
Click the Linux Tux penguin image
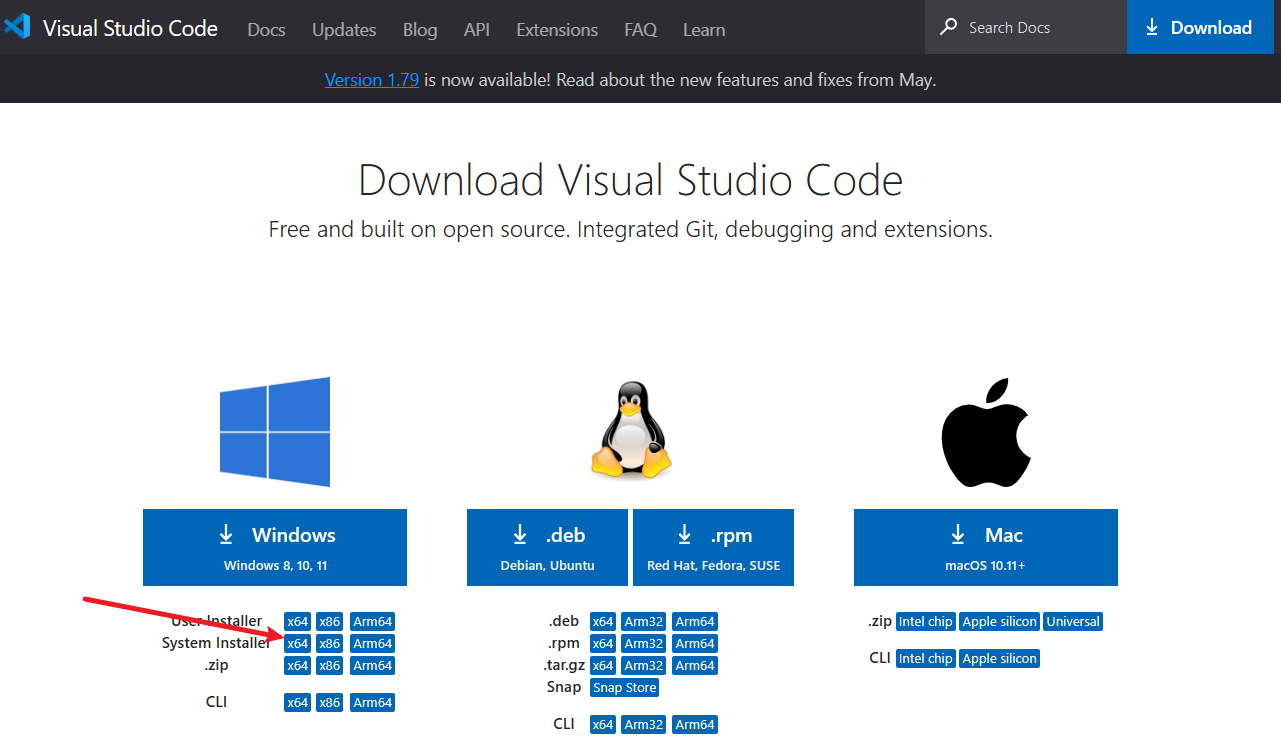tap(630, 431)
